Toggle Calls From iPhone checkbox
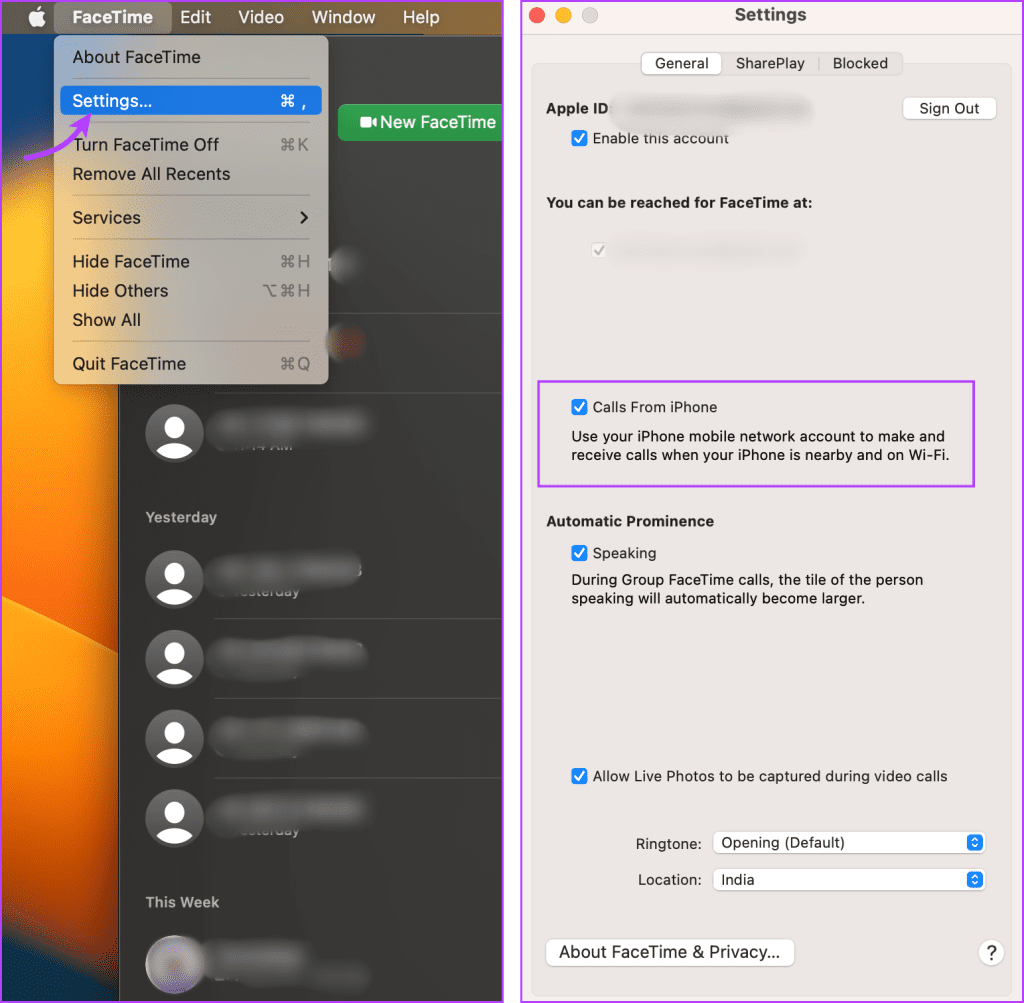1024x1003 pixels. (x=579, y=407)
